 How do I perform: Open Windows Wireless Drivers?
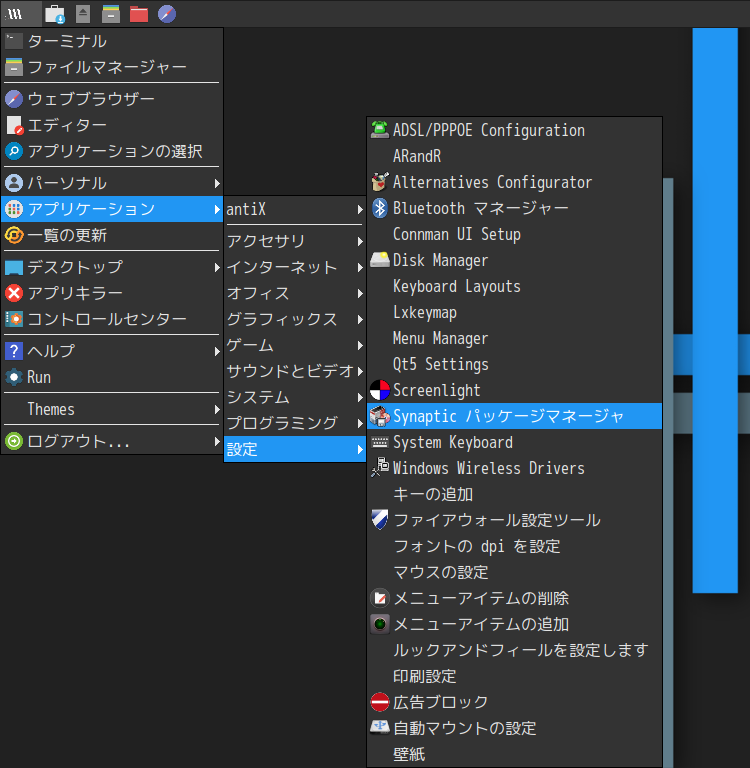514,468
